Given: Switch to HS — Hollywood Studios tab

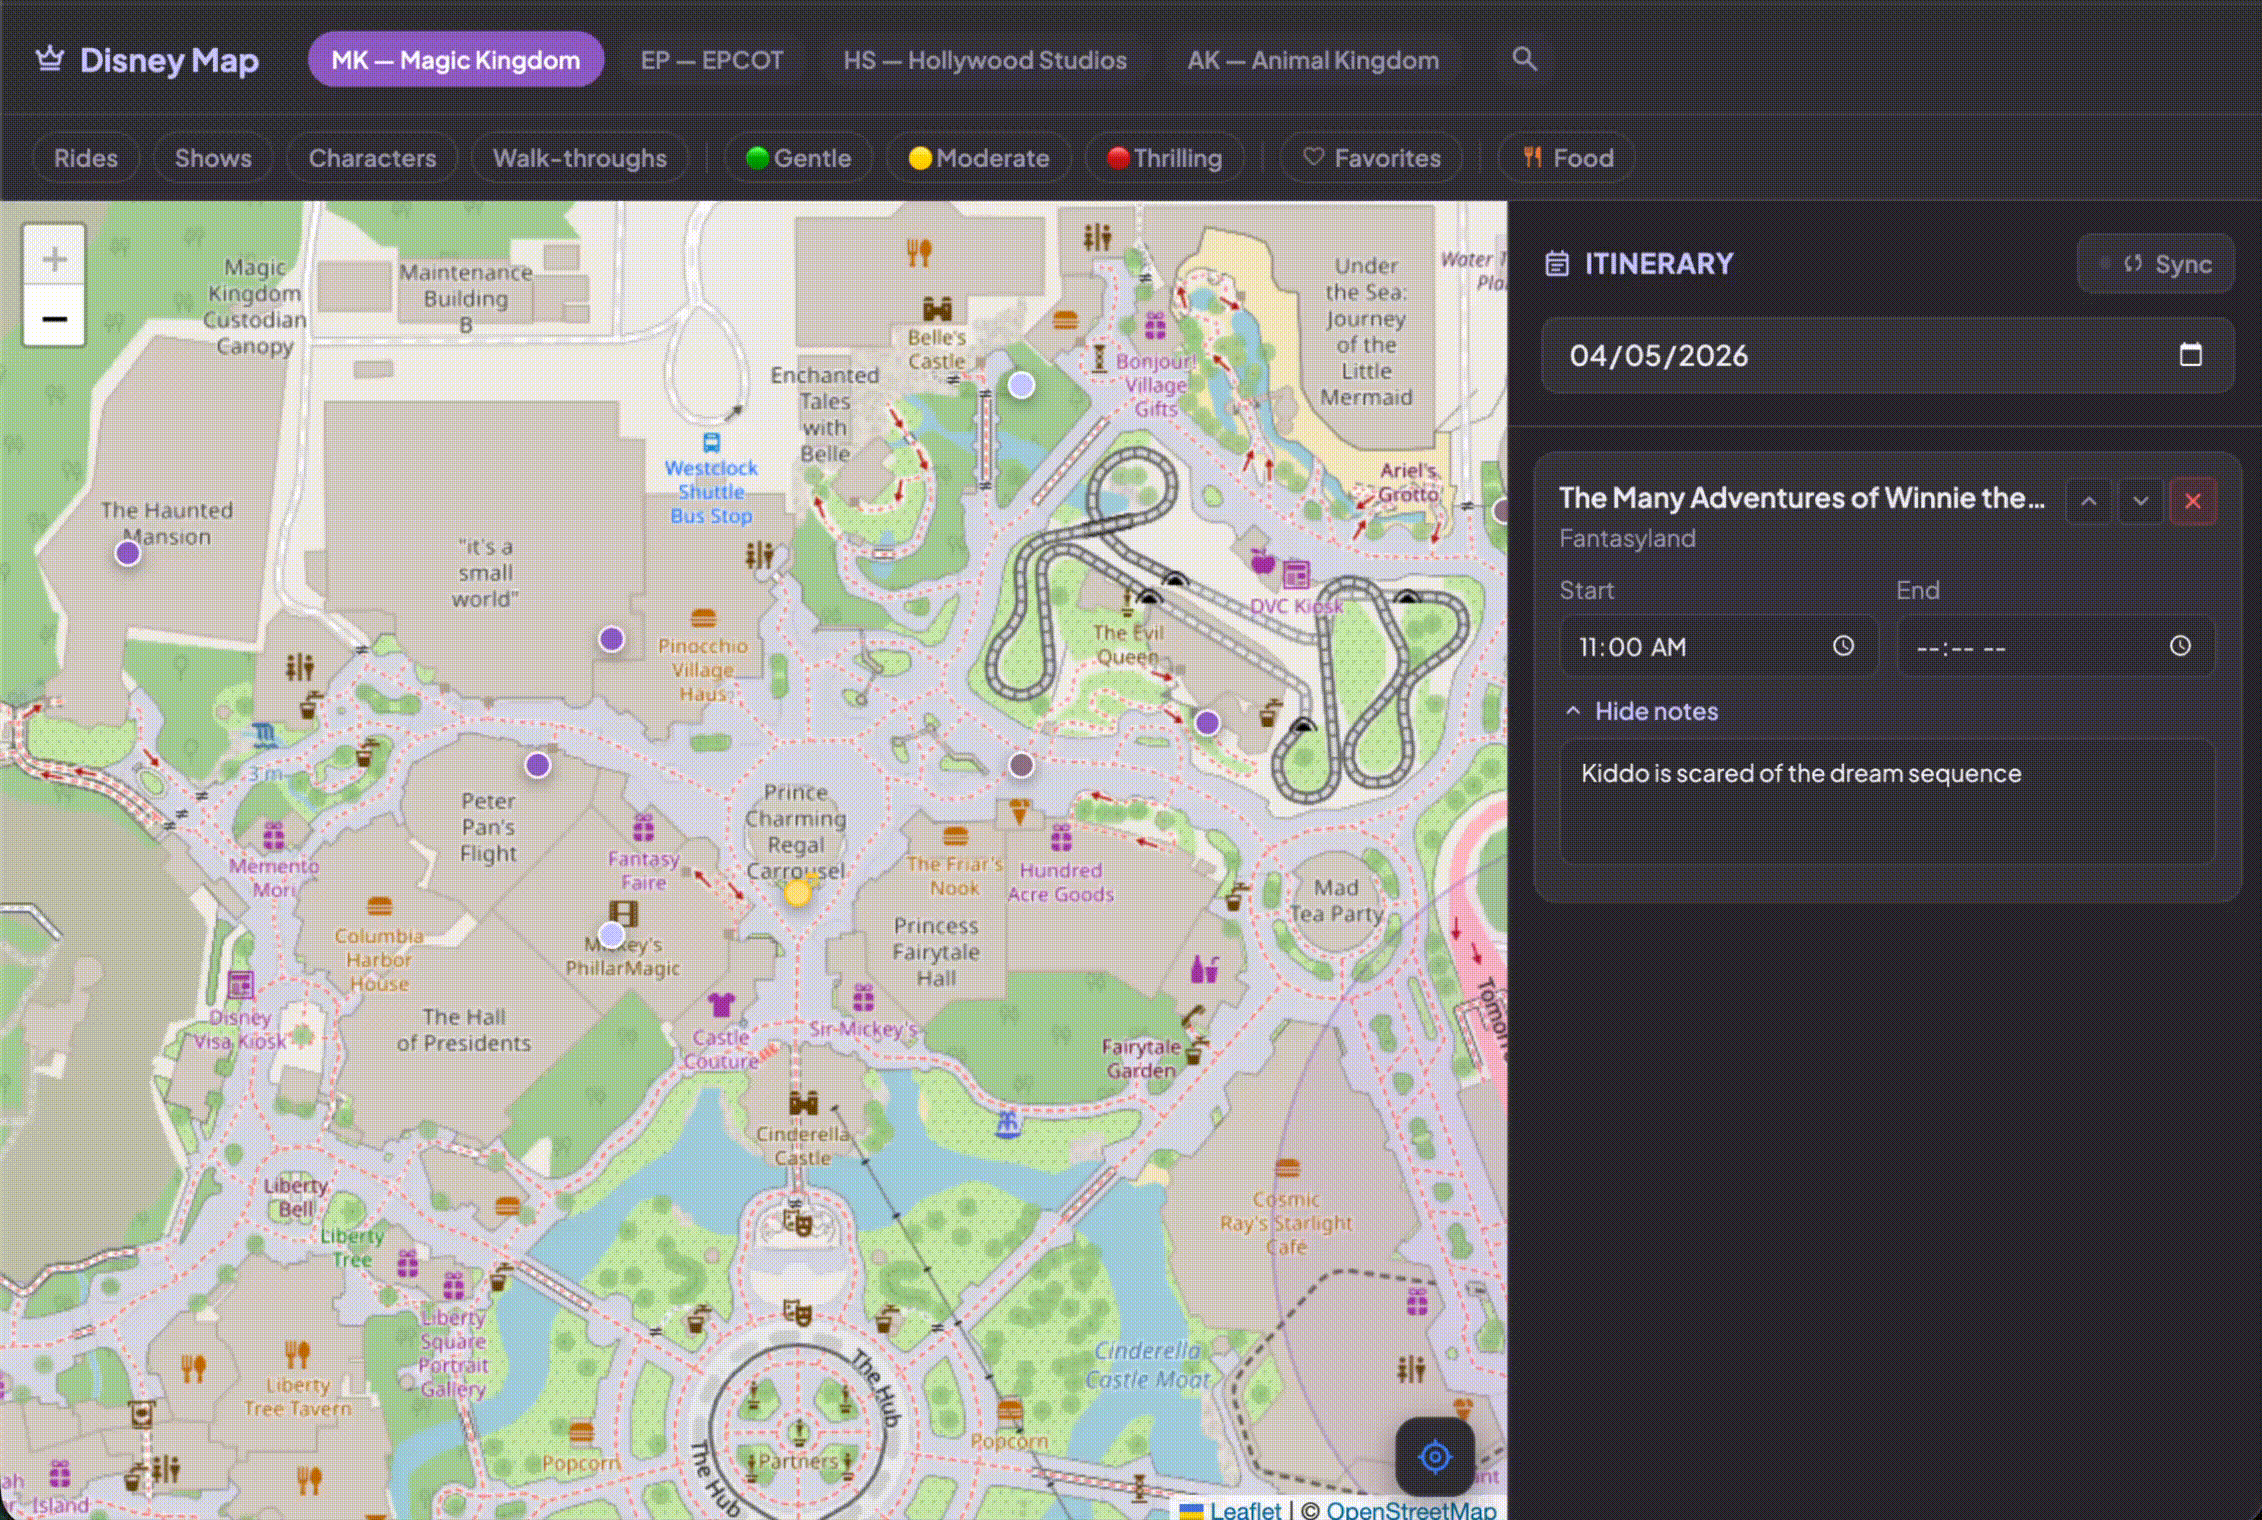Looking at the screenshot, I should 985,60.
